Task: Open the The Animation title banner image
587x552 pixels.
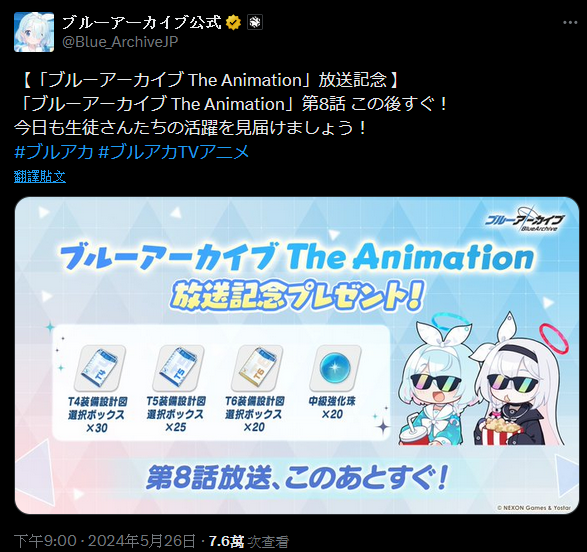Action: pyautogui.click(x=297, y=355)
